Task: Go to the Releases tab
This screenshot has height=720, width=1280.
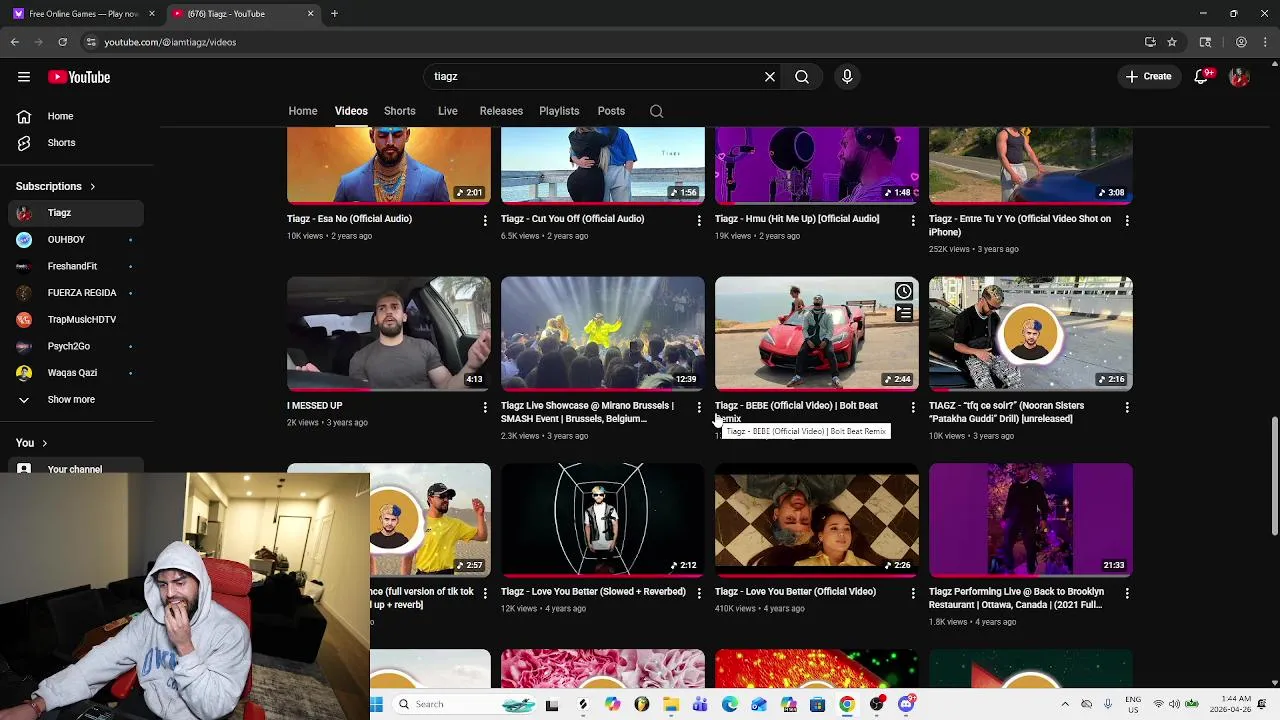Action: point(501,111)
